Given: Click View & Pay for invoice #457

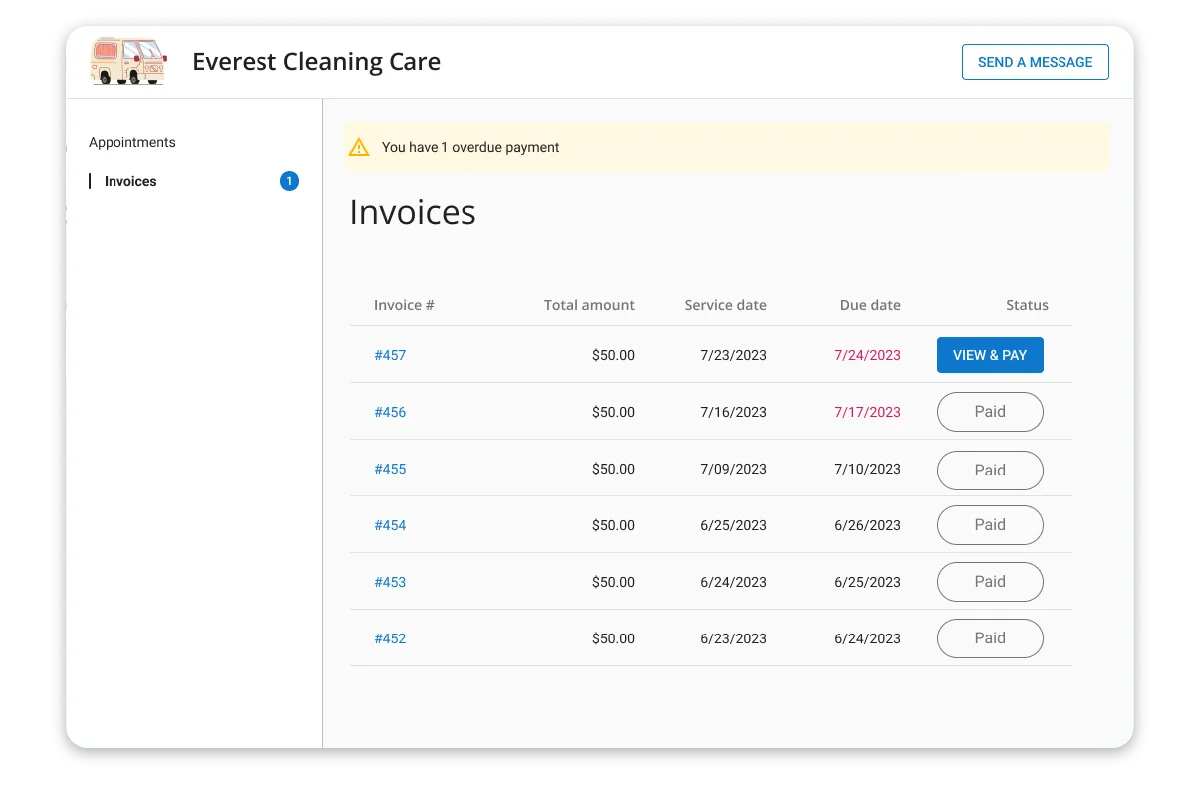Looking at the screenshot, I should click(990, 355).
